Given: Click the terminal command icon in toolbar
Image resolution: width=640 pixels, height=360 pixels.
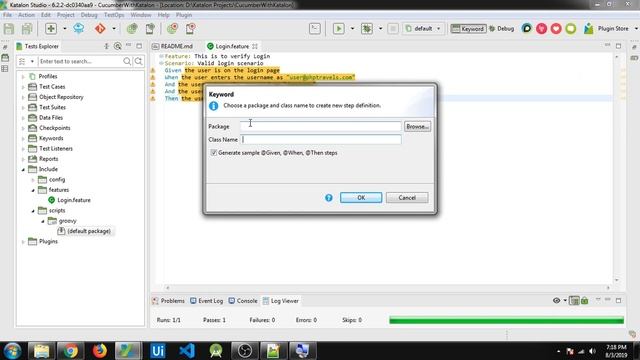Looking at the screenshot, I should [x=315, y=29].
